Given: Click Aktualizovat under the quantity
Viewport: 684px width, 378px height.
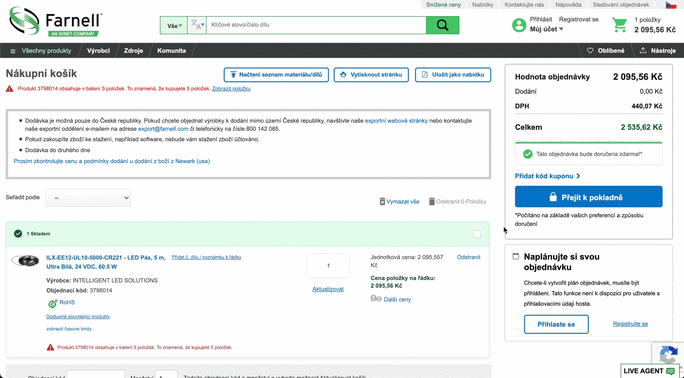Looking at the screenshot, I should (328, 289).
